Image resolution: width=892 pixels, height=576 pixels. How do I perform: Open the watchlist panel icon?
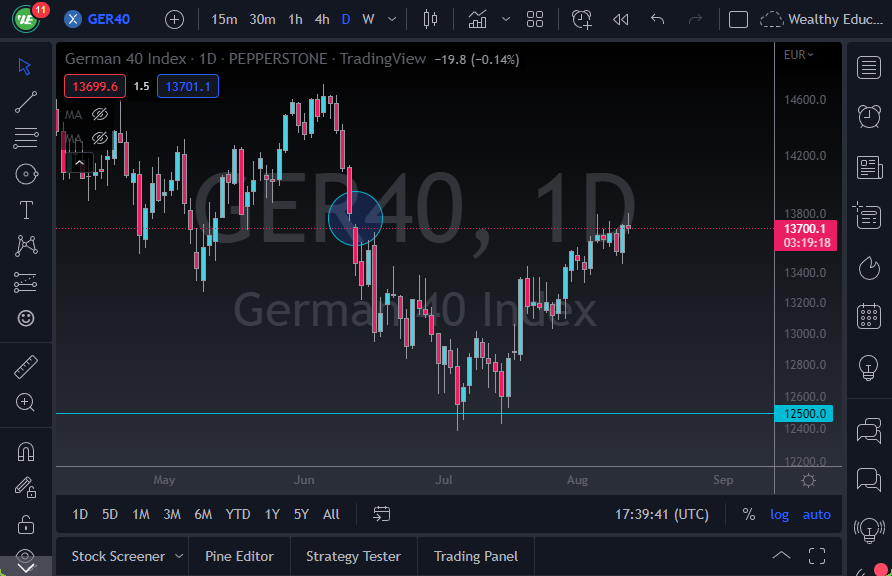(x=868, y=68)
